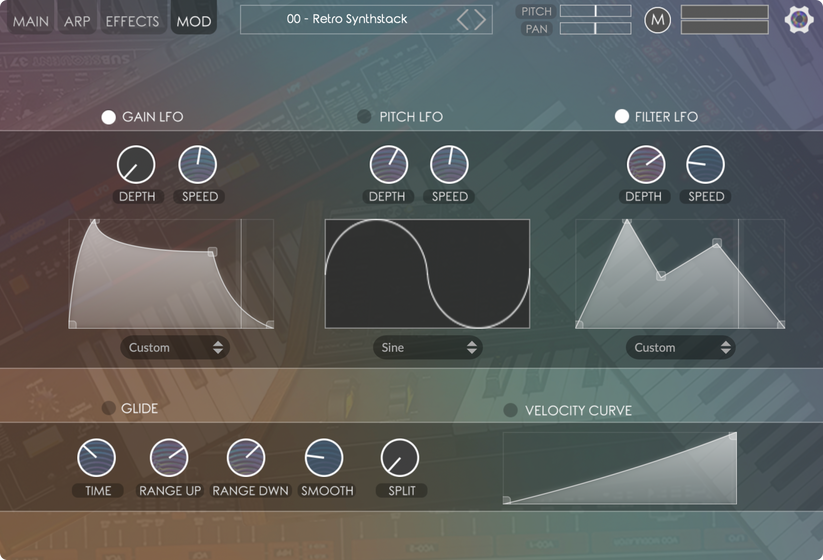Open the EFFECTS tab
823x560 pixels.
click(132, 21)
